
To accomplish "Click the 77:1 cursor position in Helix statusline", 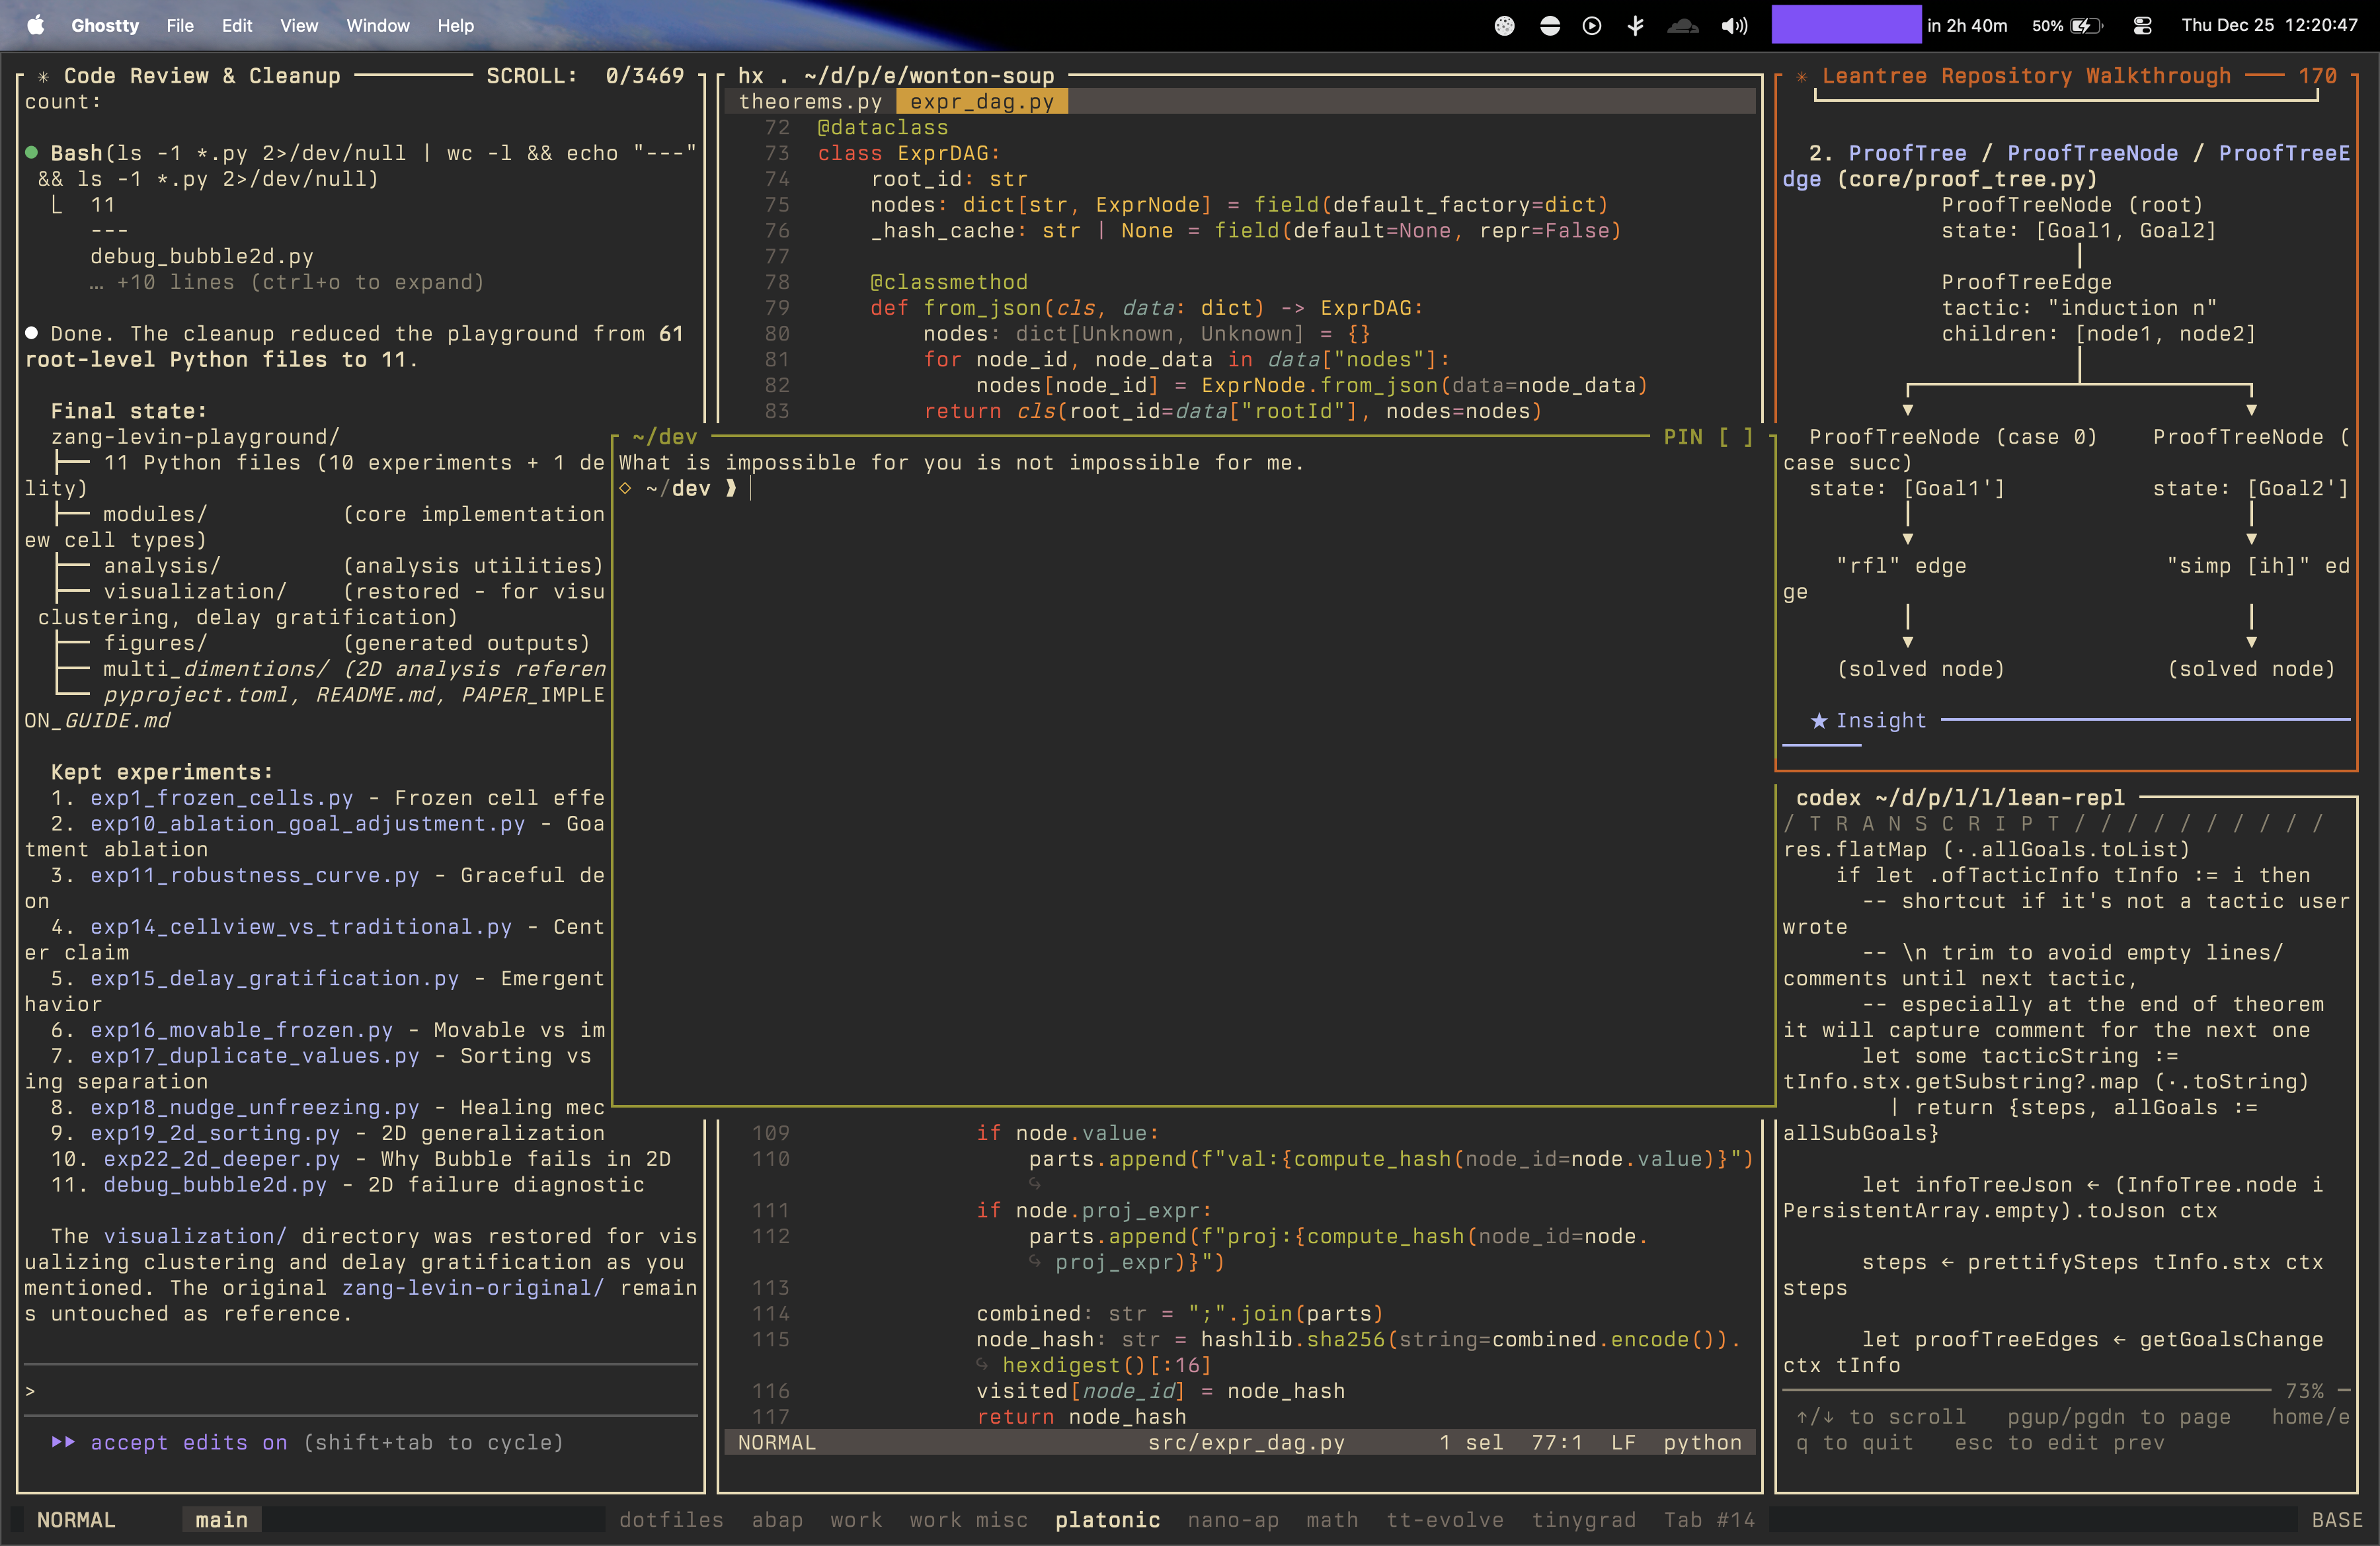I will [1556, 1442].
